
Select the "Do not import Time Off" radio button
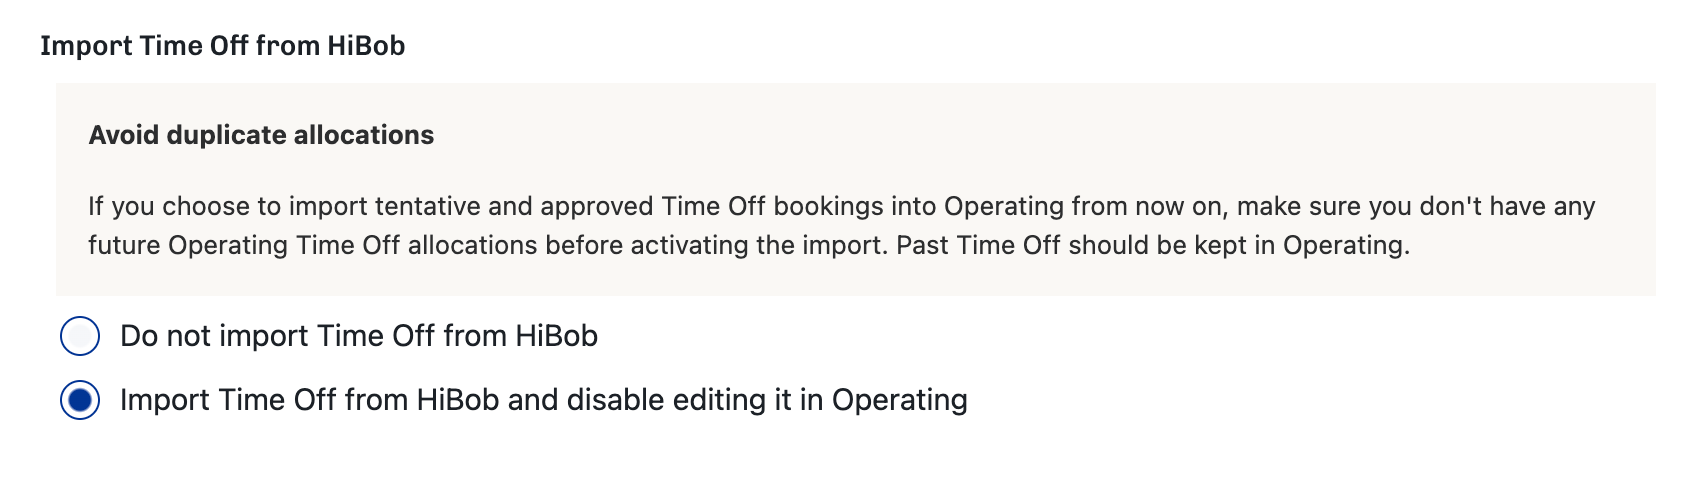80,336
